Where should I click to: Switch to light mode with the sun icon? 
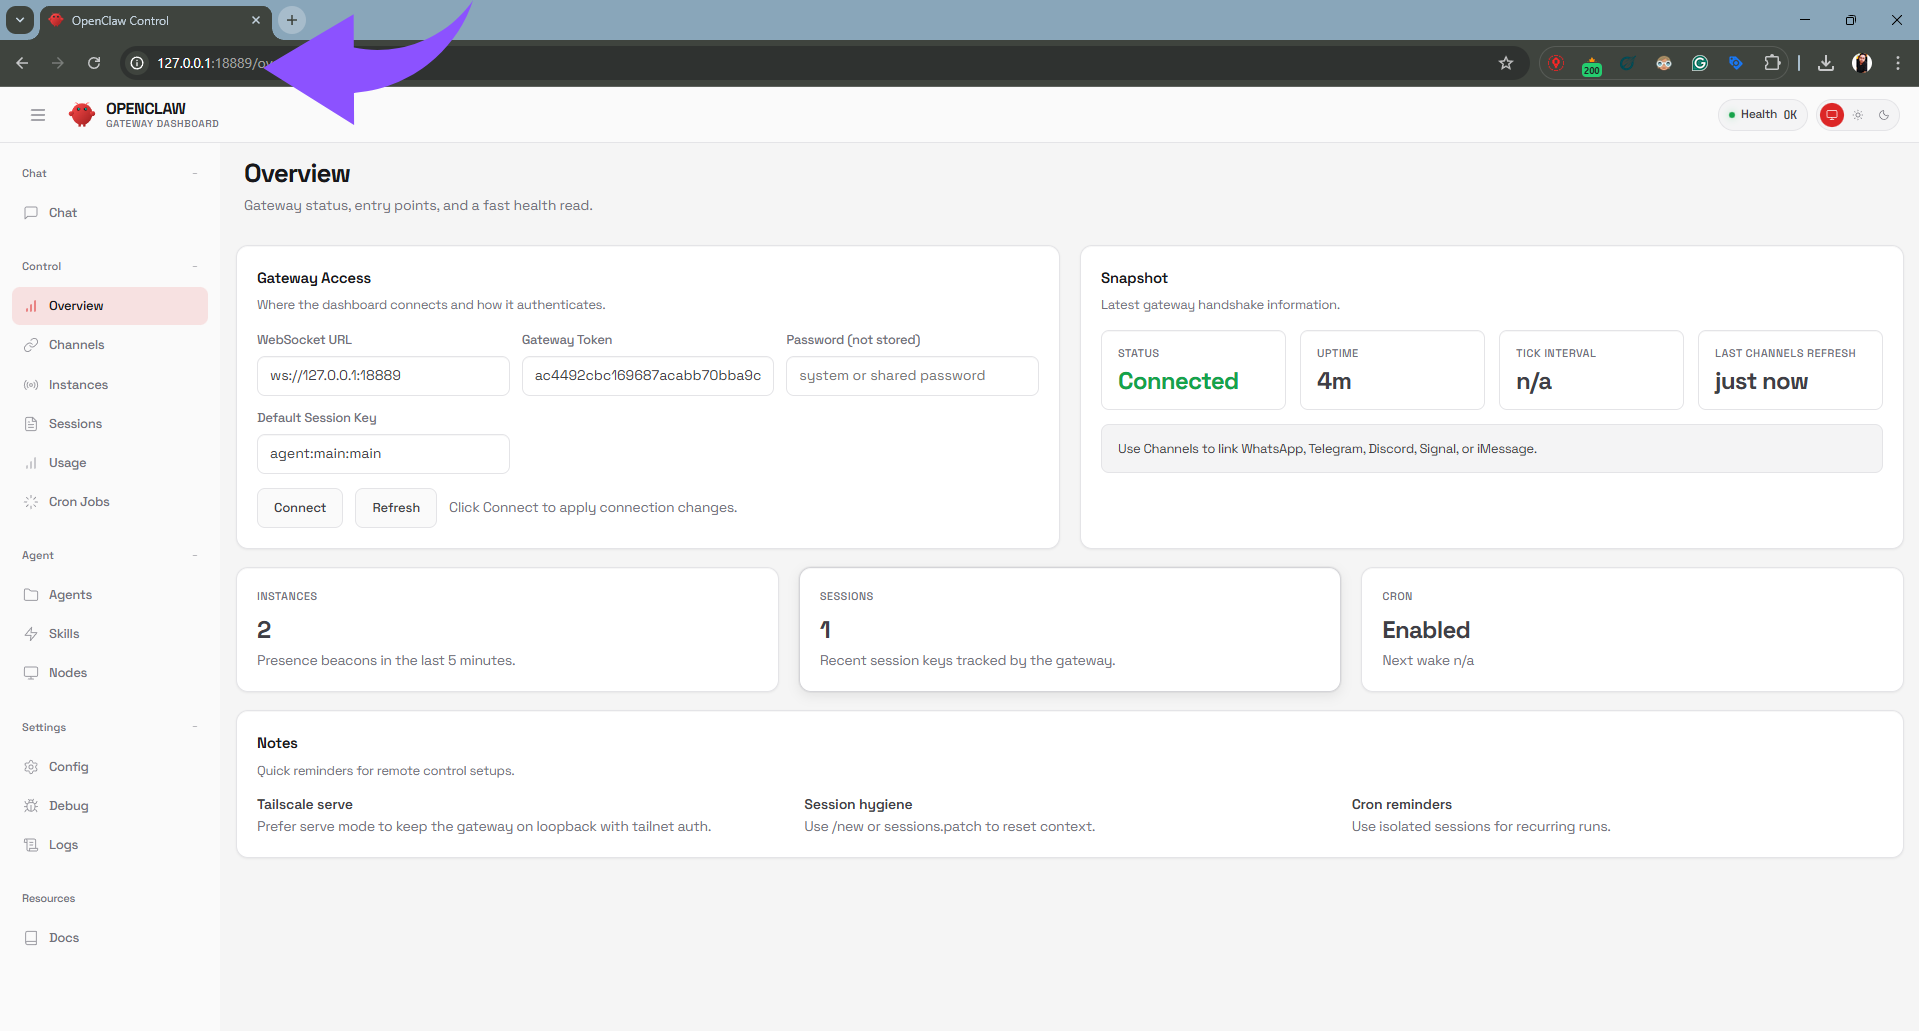click(x=1857, y=114)
